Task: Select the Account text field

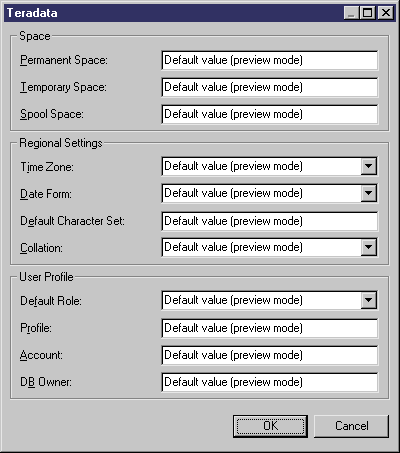Action: point(270,355)
